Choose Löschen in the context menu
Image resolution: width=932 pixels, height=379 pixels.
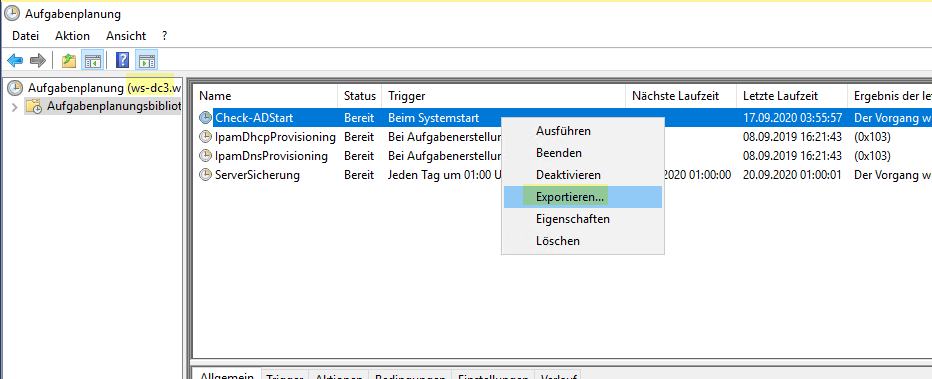point(582,241)
